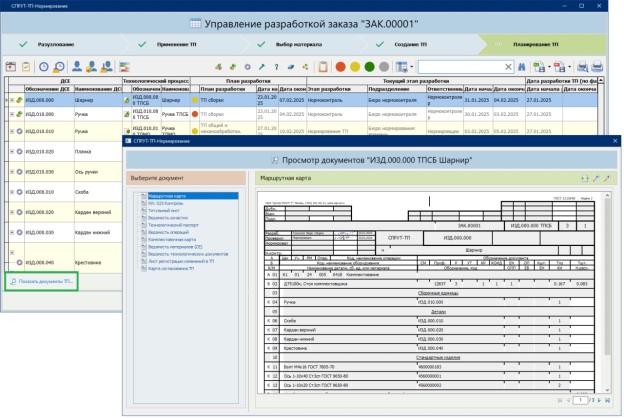Expand the ИЗД.010.020 Планка row
This screenshot has height=418, width=624.
click(13, 152)
